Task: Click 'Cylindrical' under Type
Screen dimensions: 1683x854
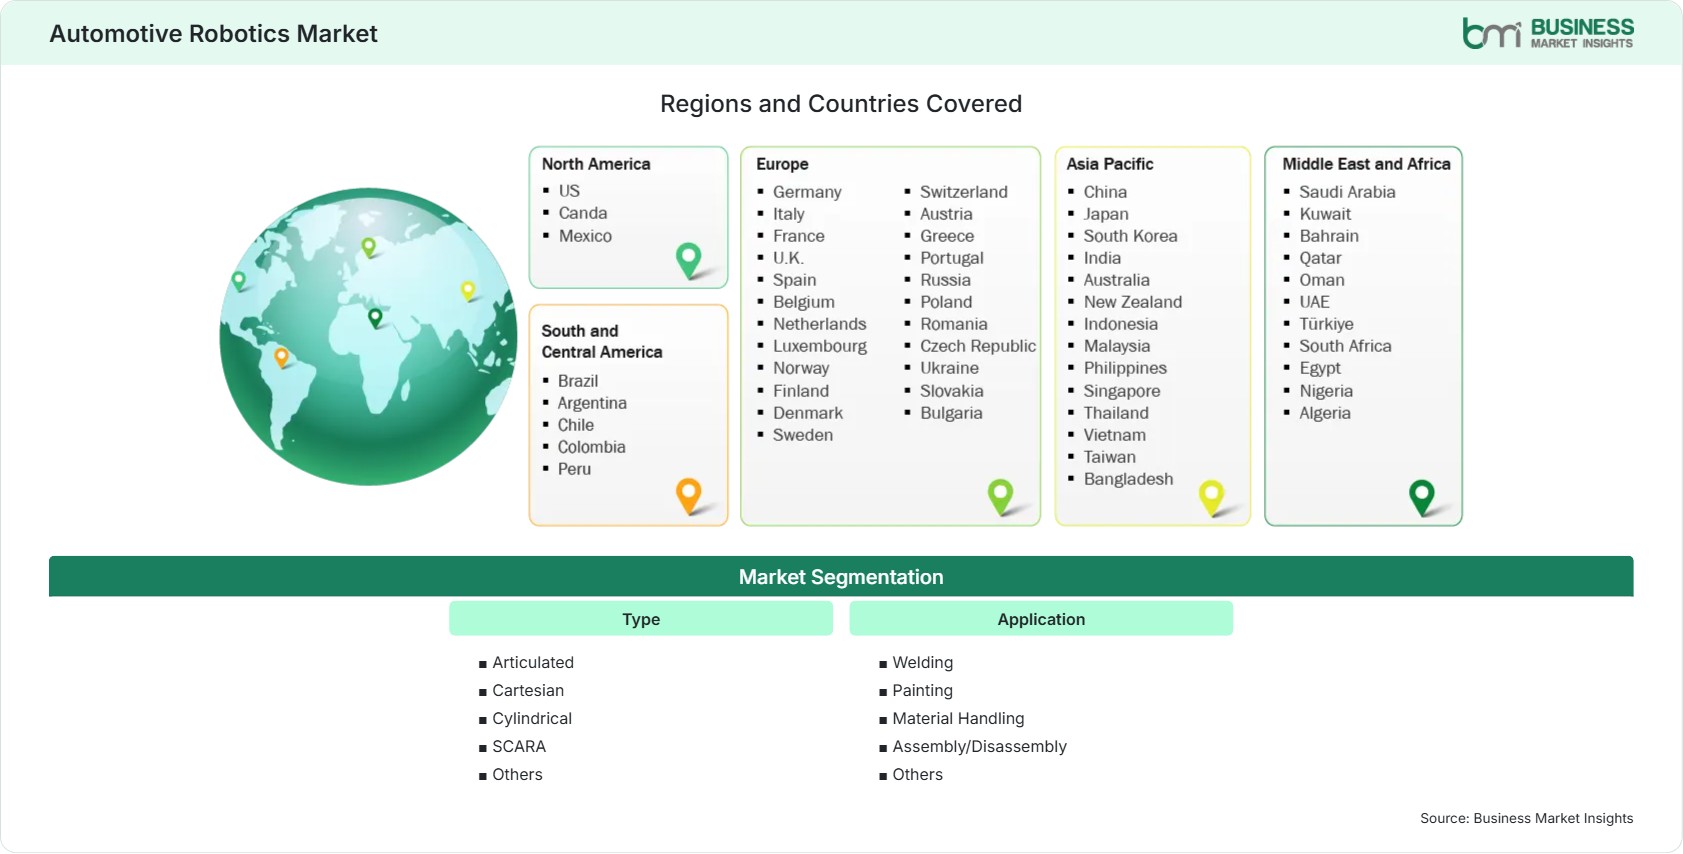Action: click(x=532, y=719)
